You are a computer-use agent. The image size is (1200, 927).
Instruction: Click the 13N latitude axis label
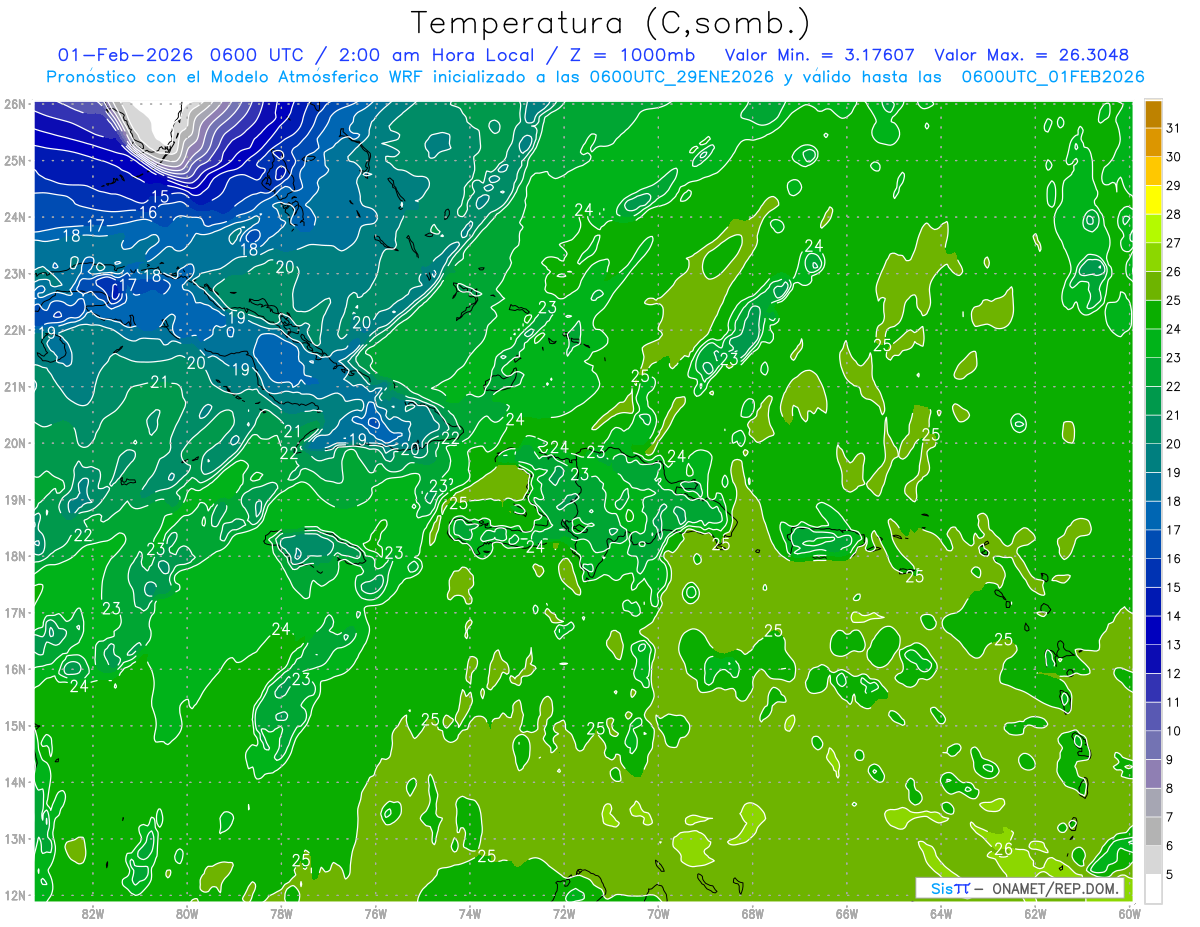(x=14, y=839)
